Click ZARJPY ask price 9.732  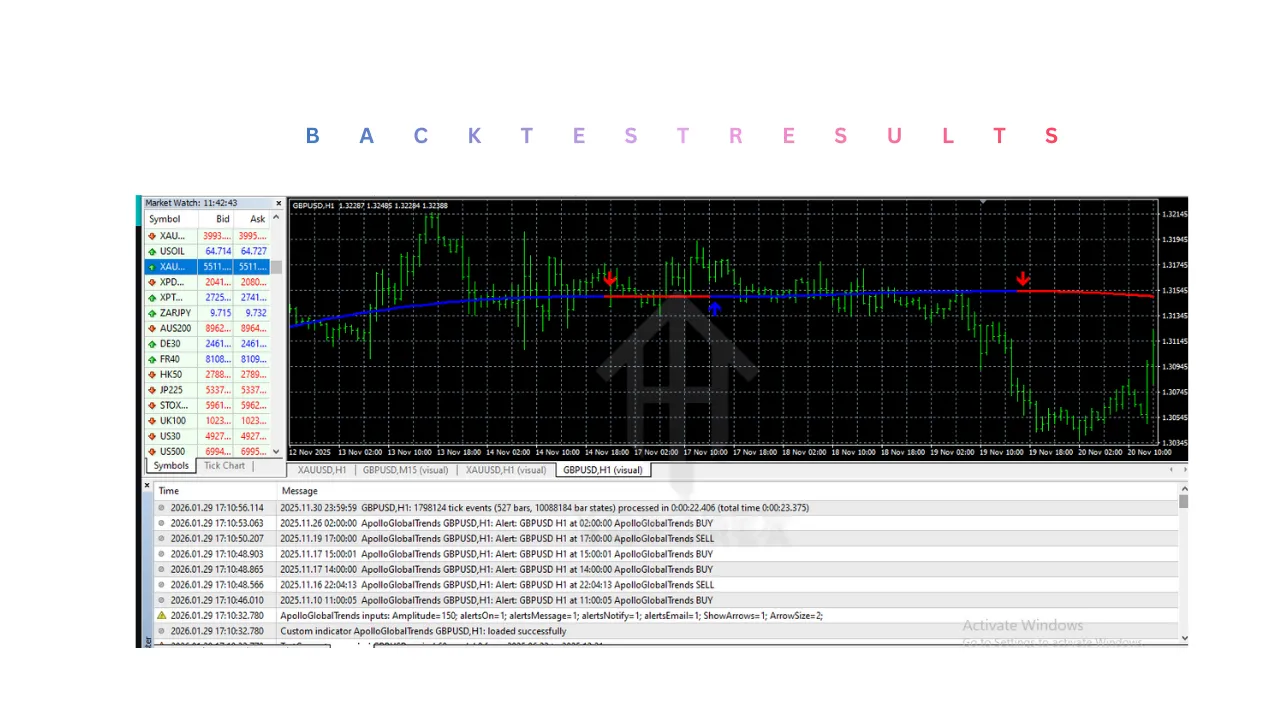tap(257, 313)
